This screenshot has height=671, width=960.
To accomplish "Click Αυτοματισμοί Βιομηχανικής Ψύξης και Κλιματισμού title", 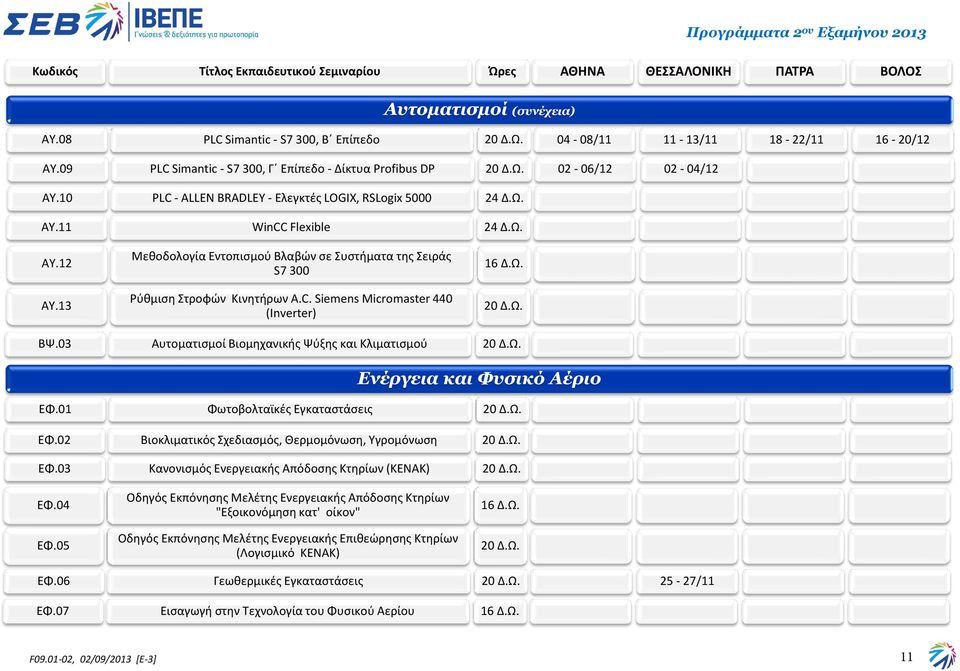I will tap(290, 344).
